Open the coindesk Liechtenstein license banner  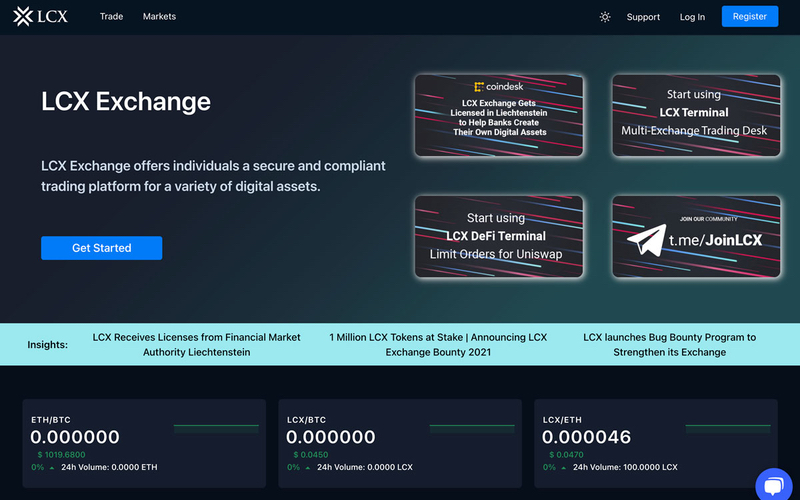click(498, 115)
